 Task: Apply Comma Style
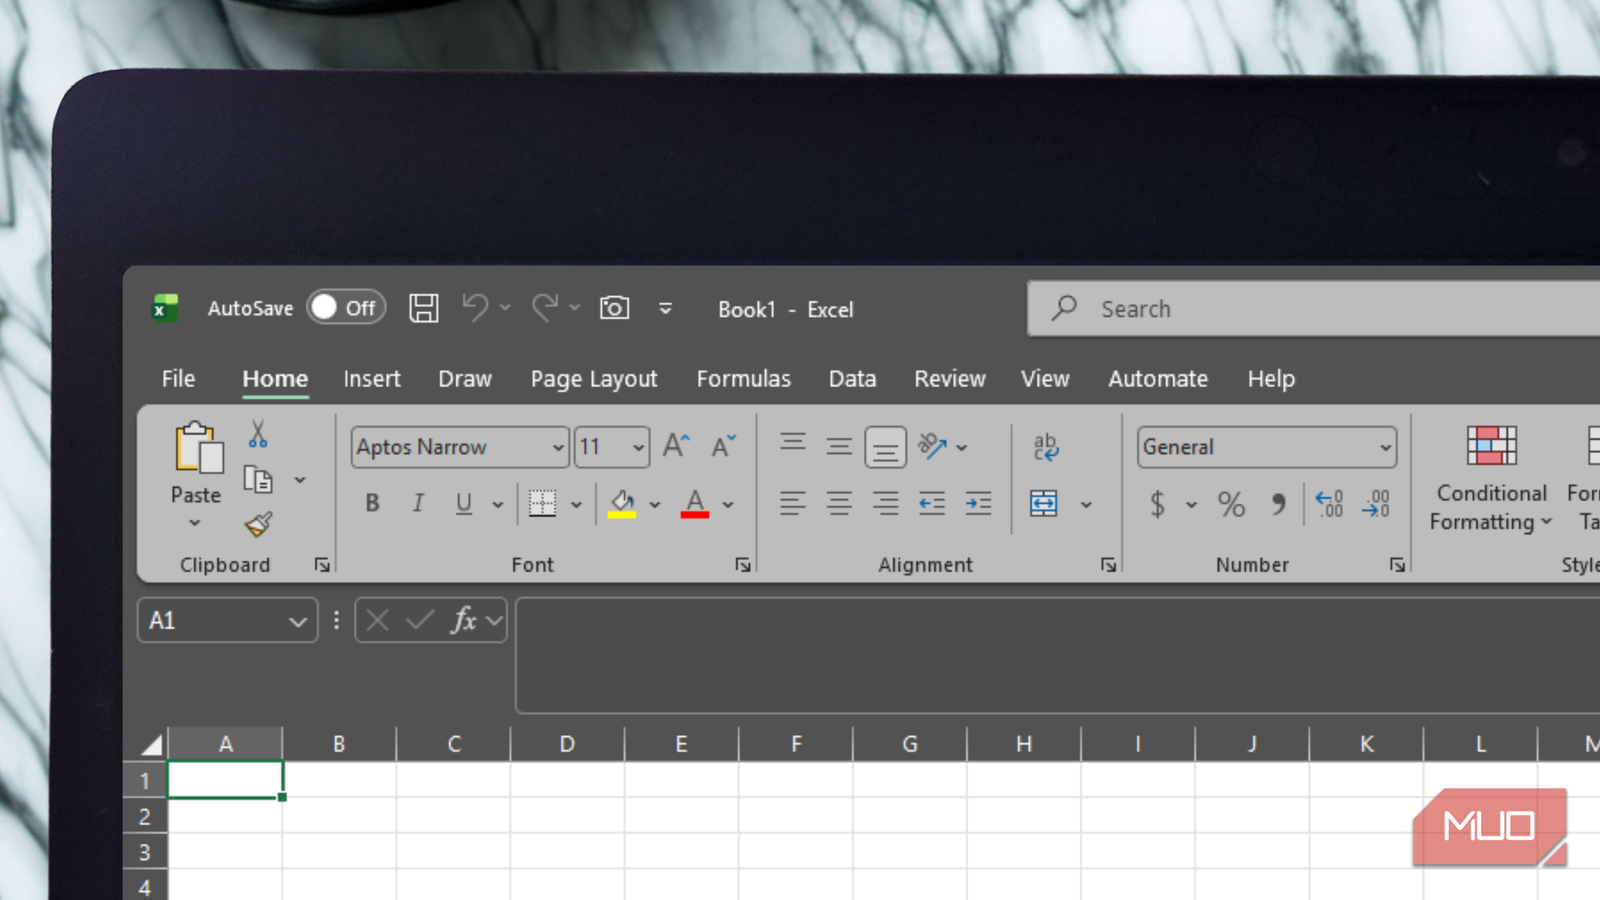point(1278,504)
